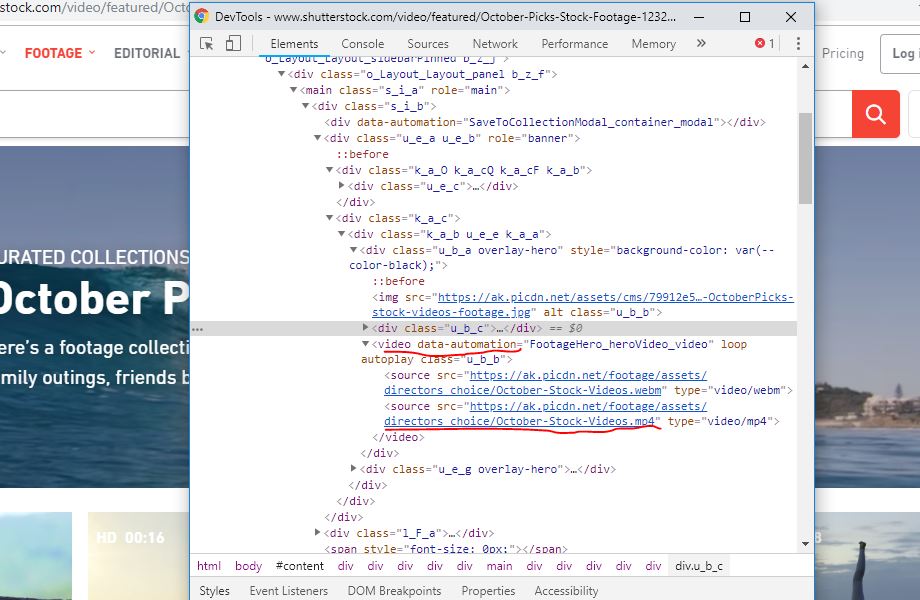Collapse the k_a_O k_a_cQ div node
920x600 pixels.
[x=329, y=170]
